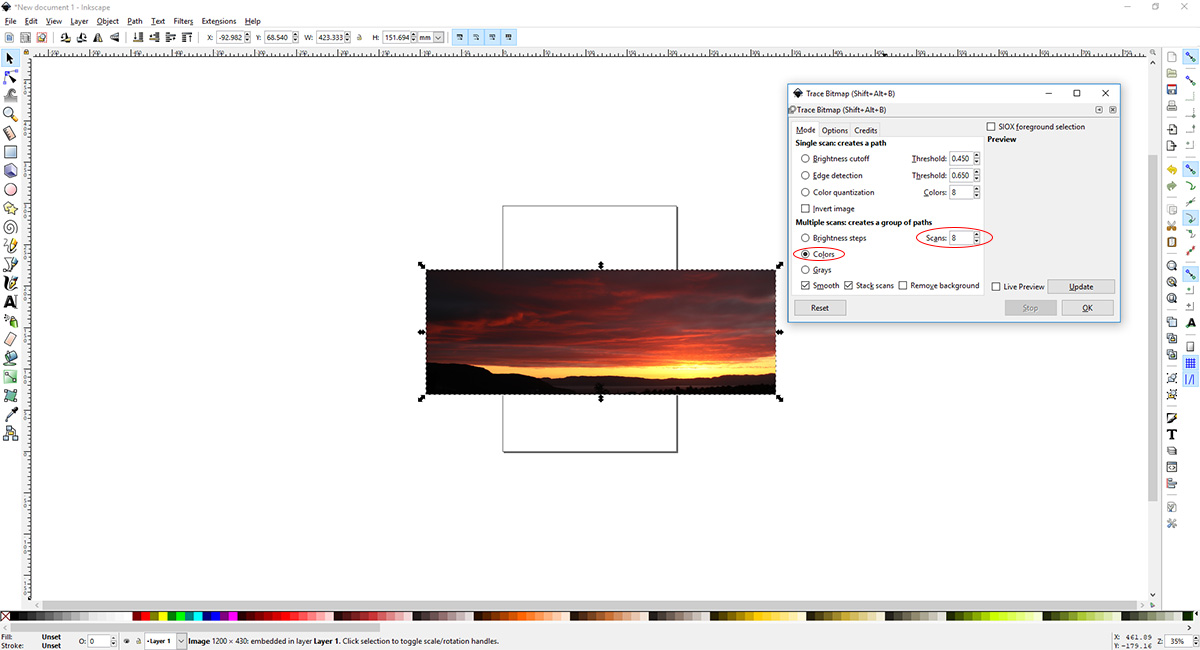Select the Ellipse circle tool

coord(10,189)
